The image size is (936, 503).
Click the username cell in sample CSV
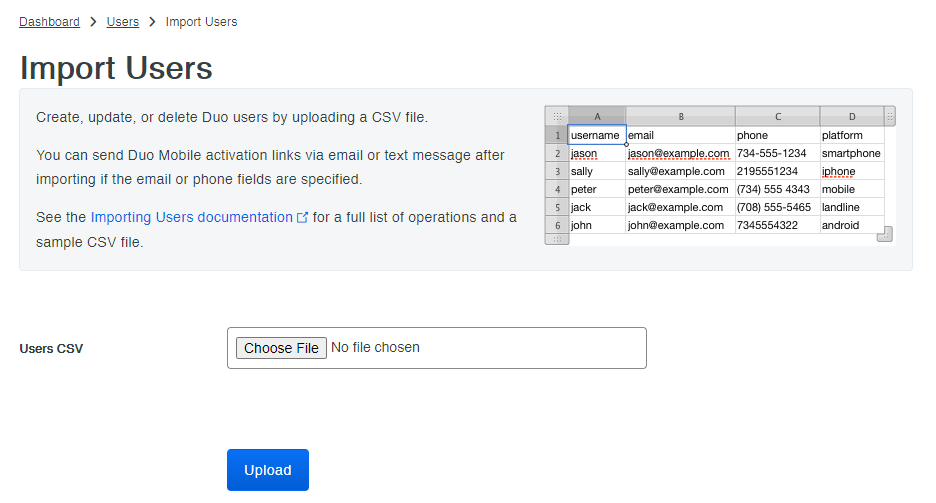tap(596, 135)
